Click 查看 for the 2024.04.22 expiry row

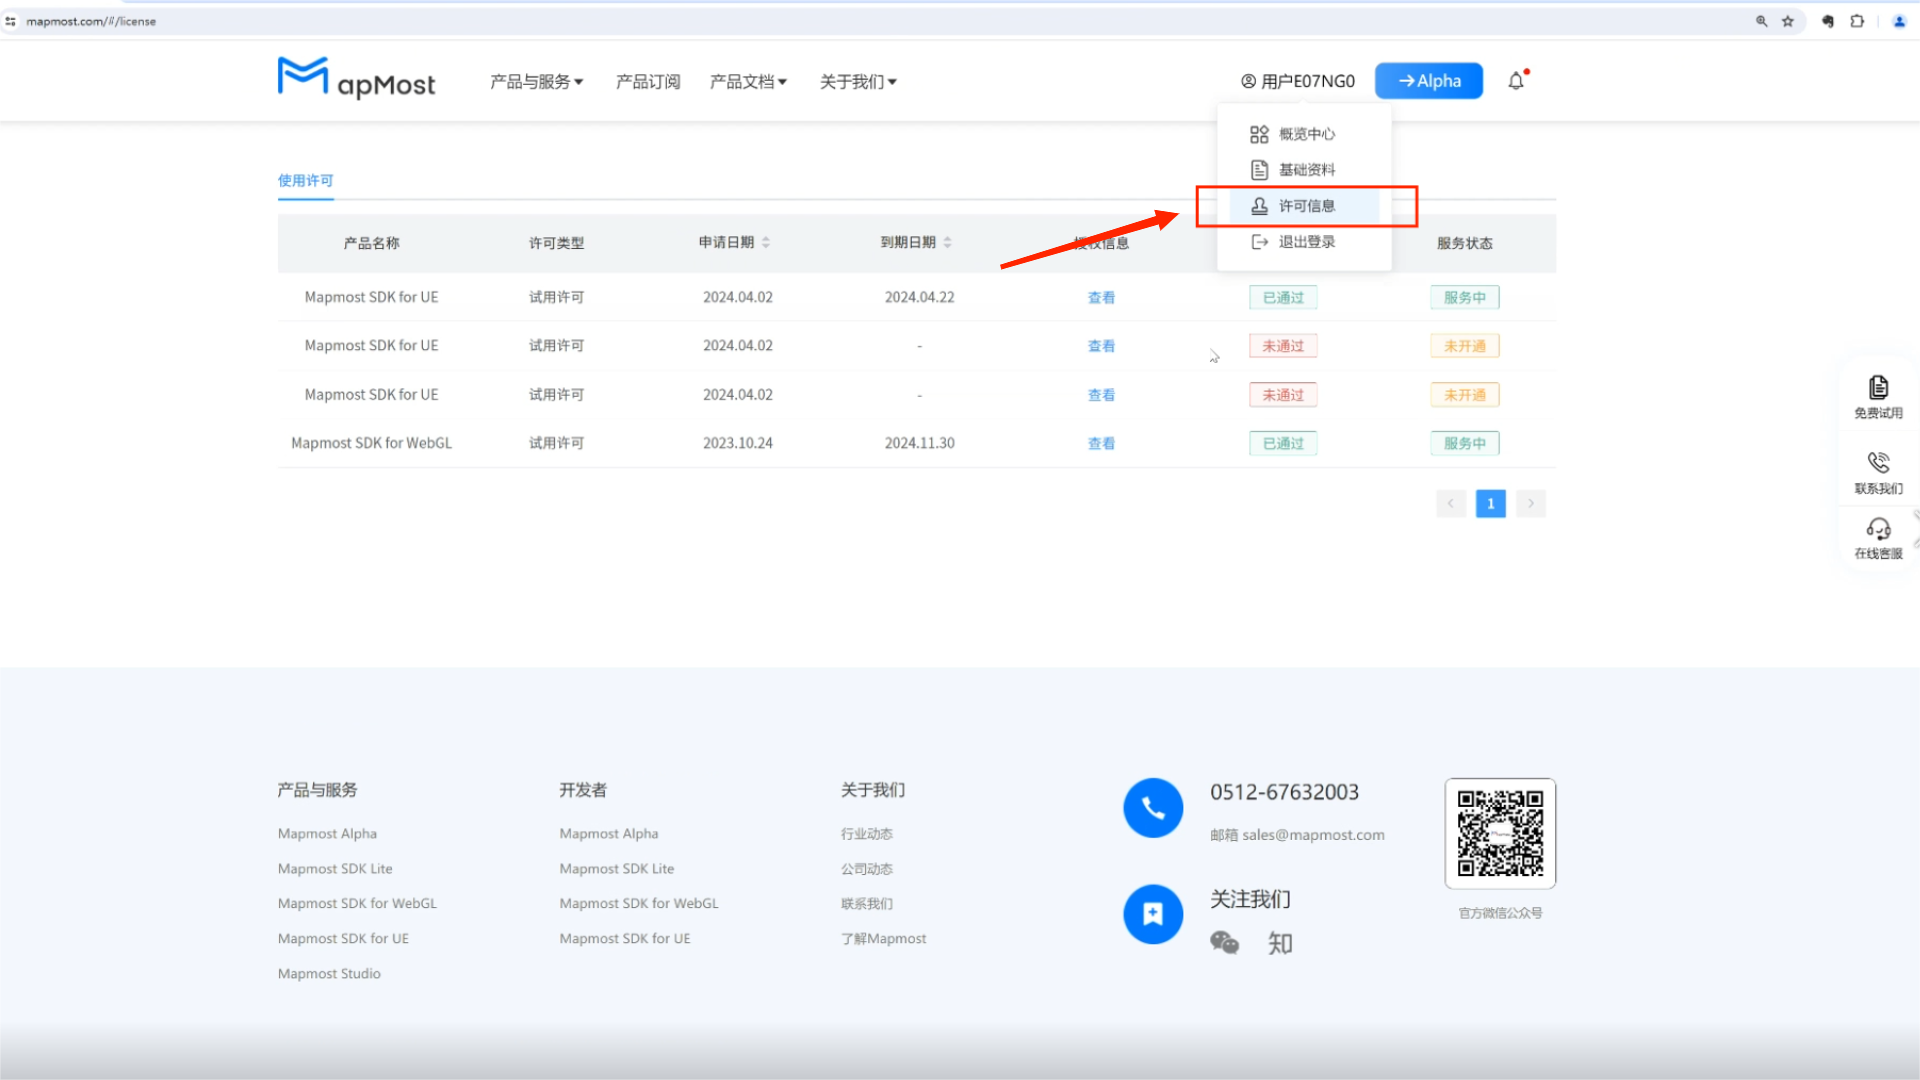point(1101,298)
